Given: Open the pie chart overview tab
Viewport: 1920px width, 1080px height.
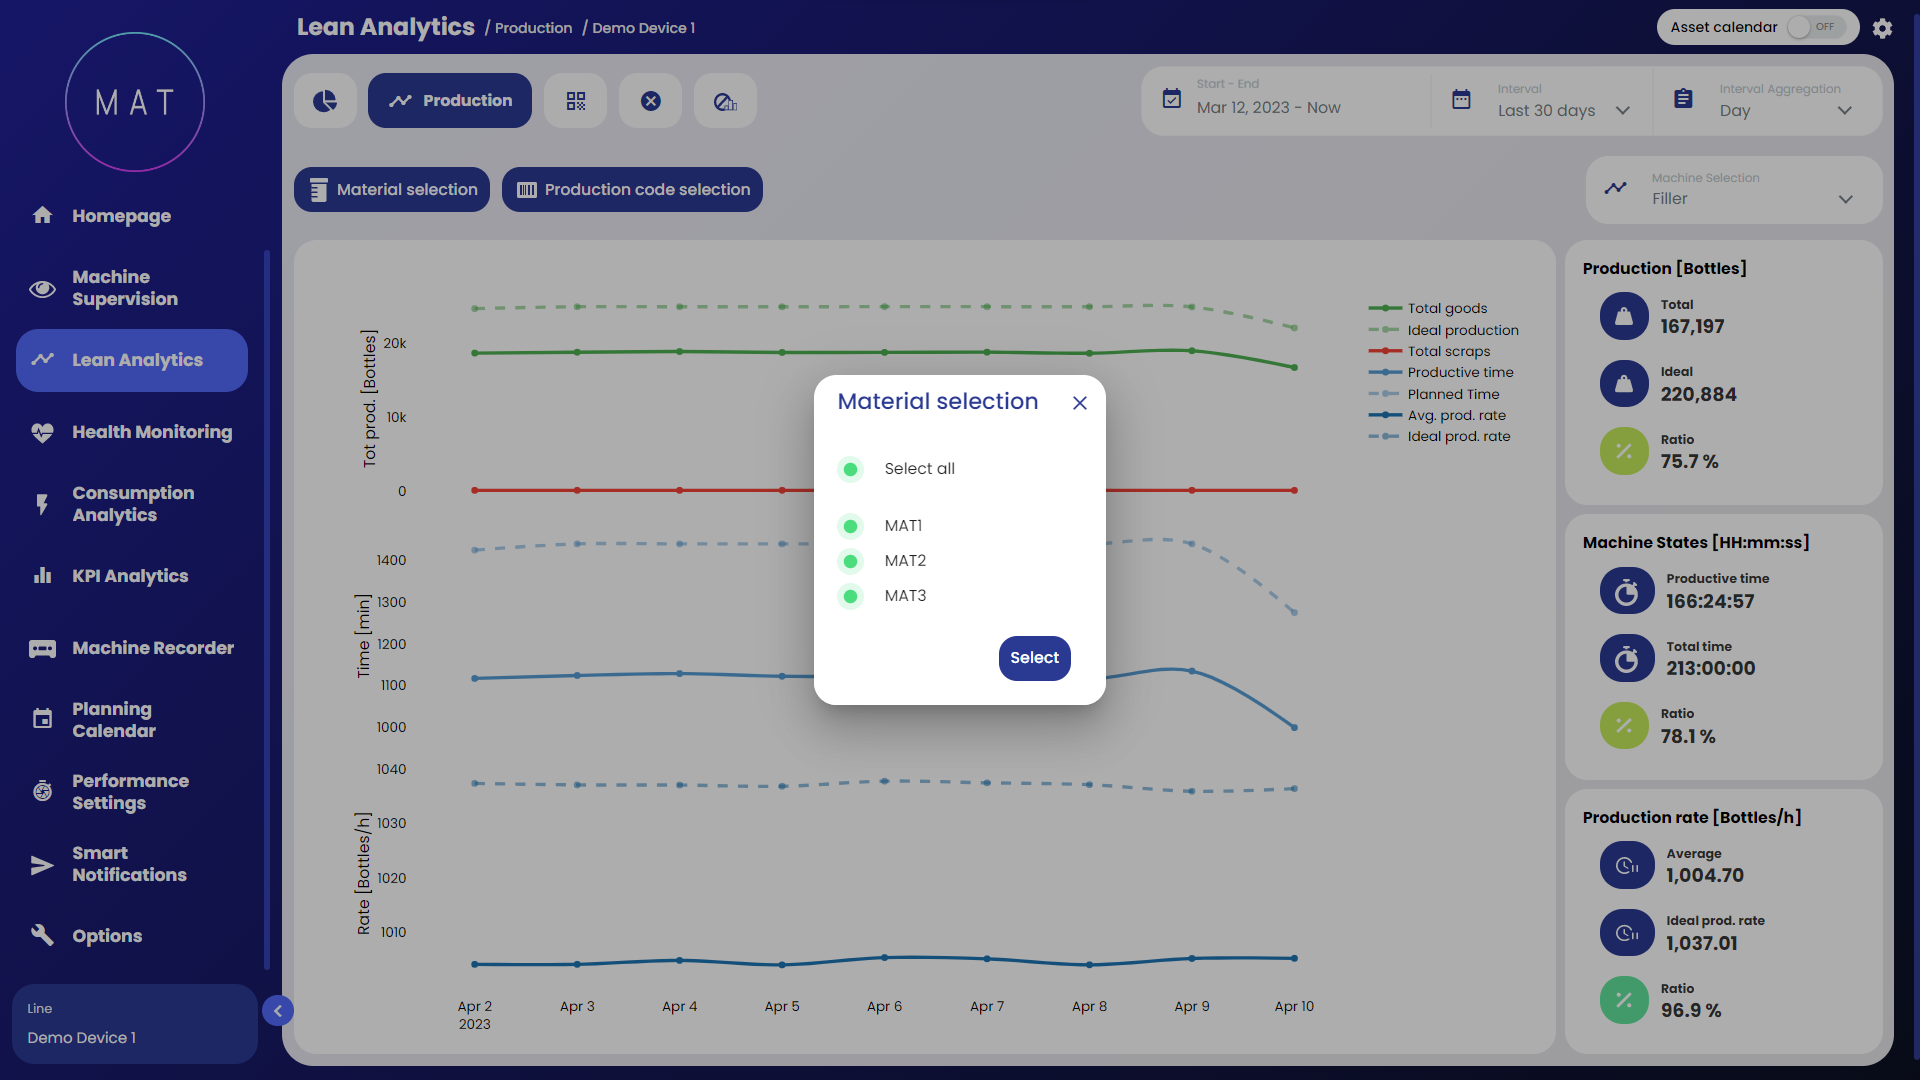Looking at the screenshot, I should click(x=325, y=101).
